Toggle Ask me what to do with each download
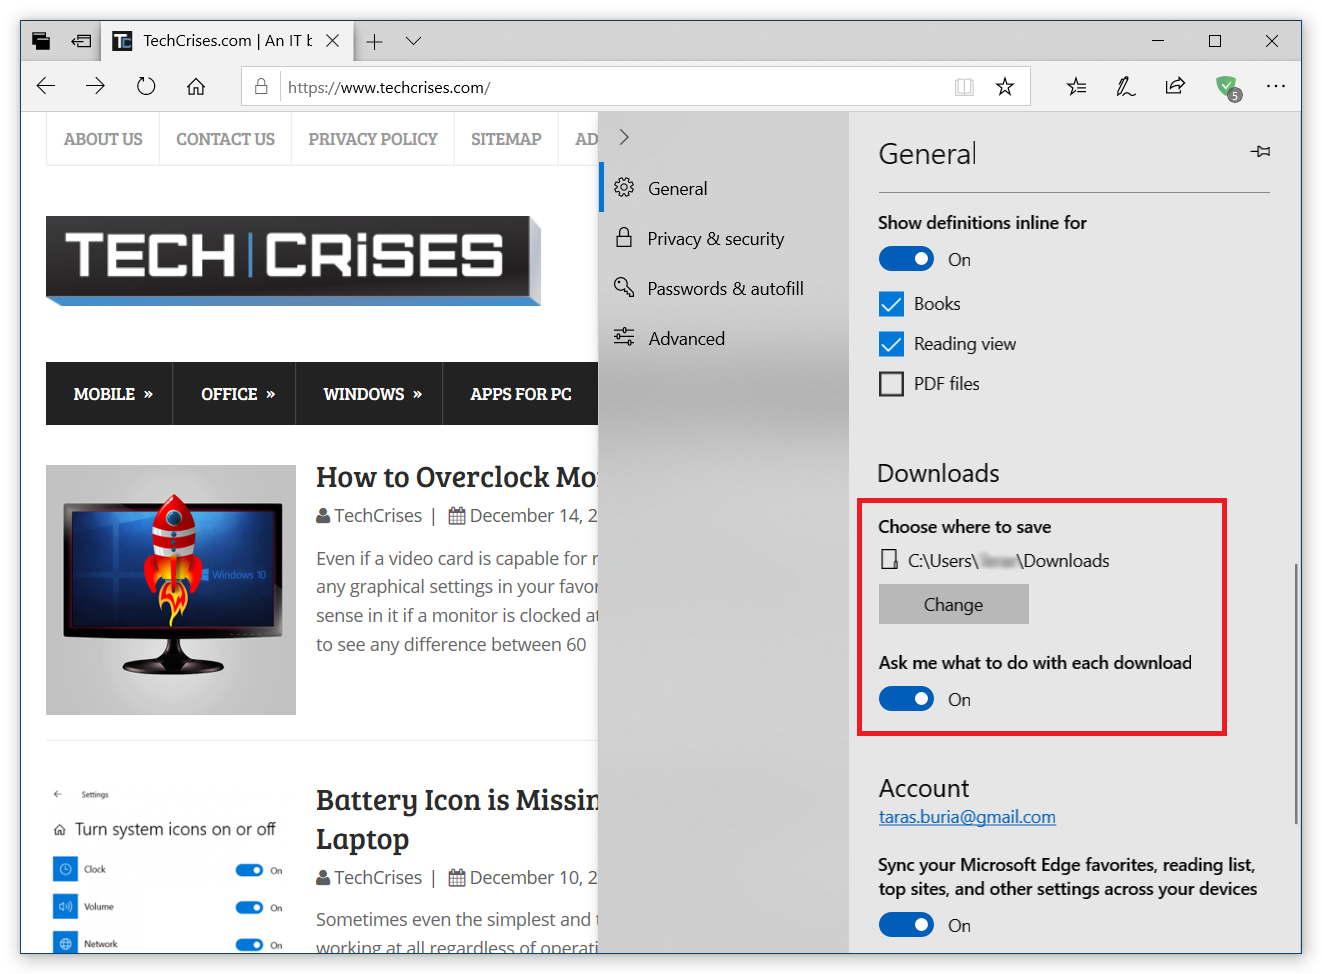This screenshot has width=1322, height=974. click(x=906, y=699)
